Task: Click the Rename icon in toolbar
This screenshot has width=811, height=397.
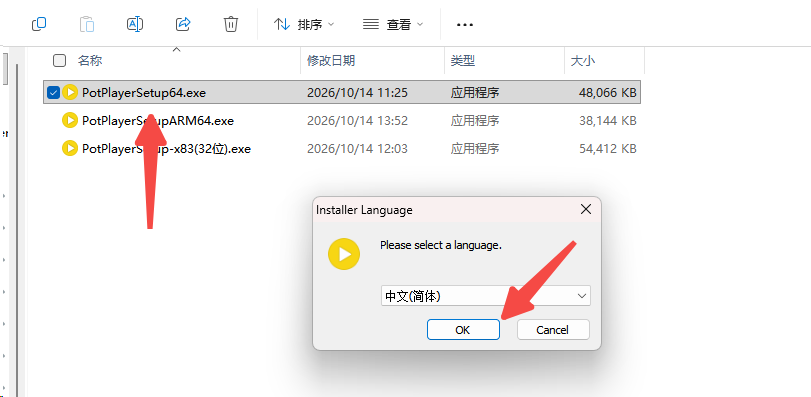Action: point(134,24)
